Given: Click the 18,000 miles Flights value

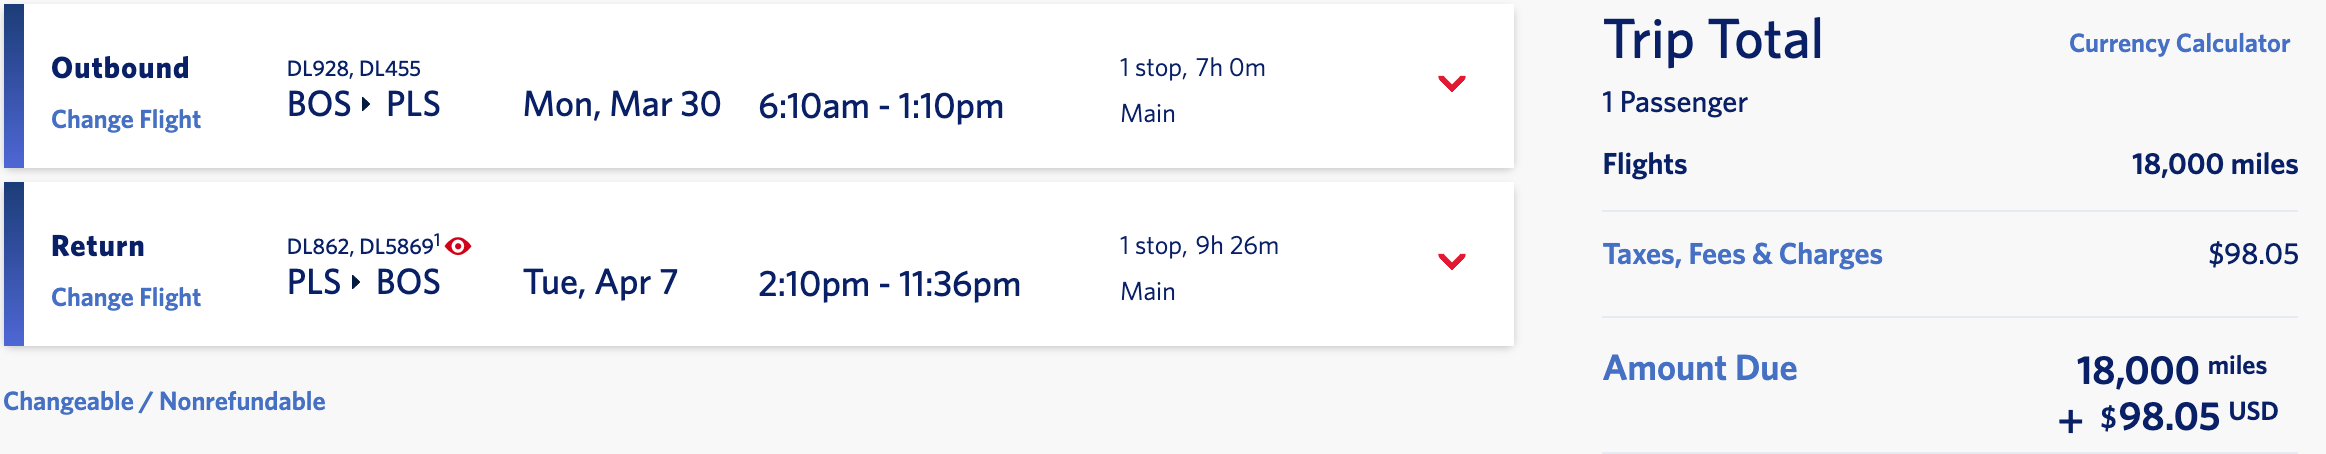Looking at the screenshot, I should [x=2214, y=165].
